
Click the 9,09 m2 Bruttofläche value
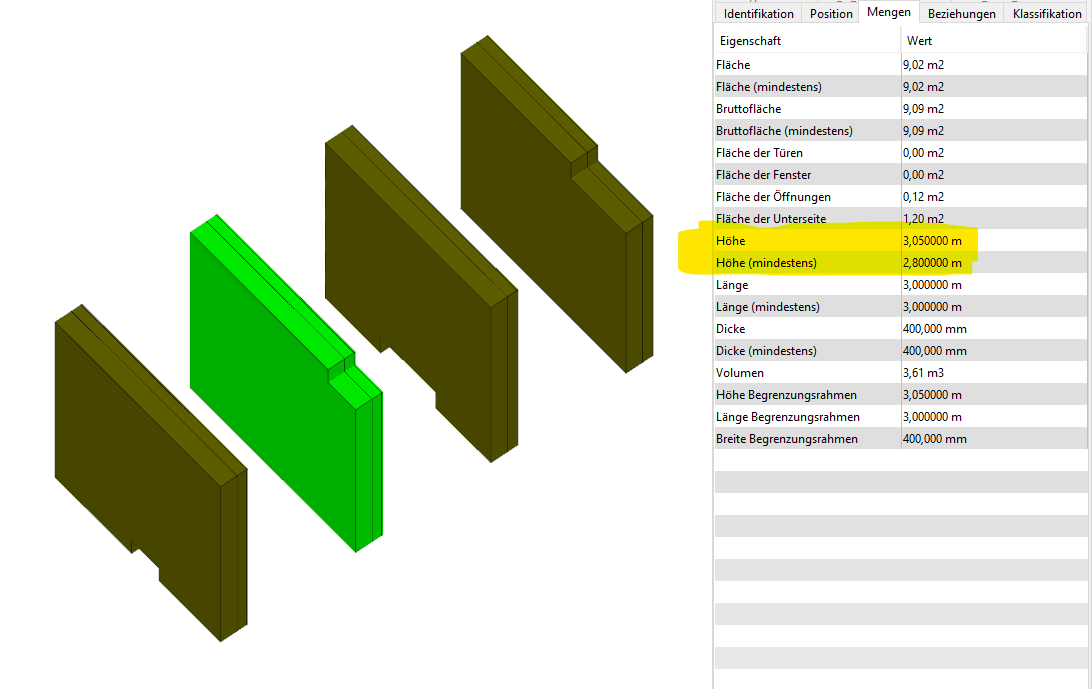(923, 109)
